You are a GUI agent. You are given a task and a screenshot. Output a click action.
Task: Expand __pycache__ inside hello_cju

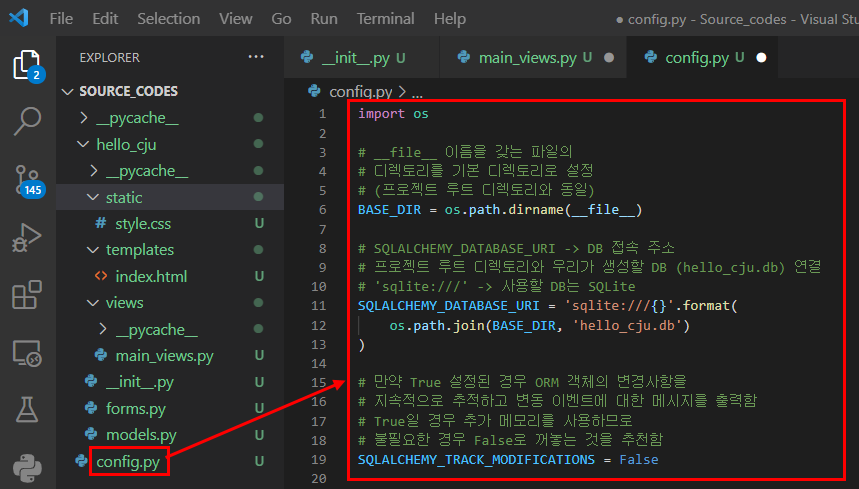point(94,171)
